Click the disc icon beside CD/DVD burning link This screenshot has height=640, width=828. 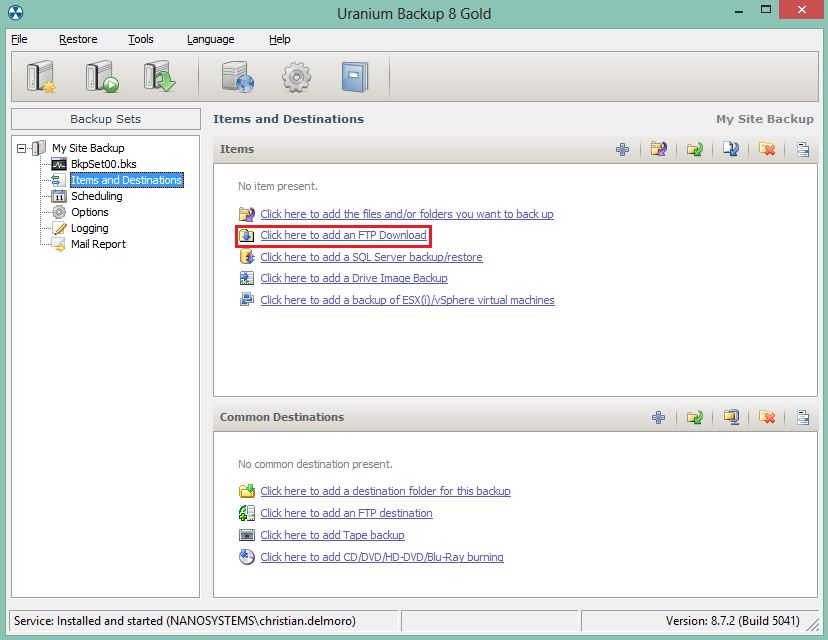point(247,557)
